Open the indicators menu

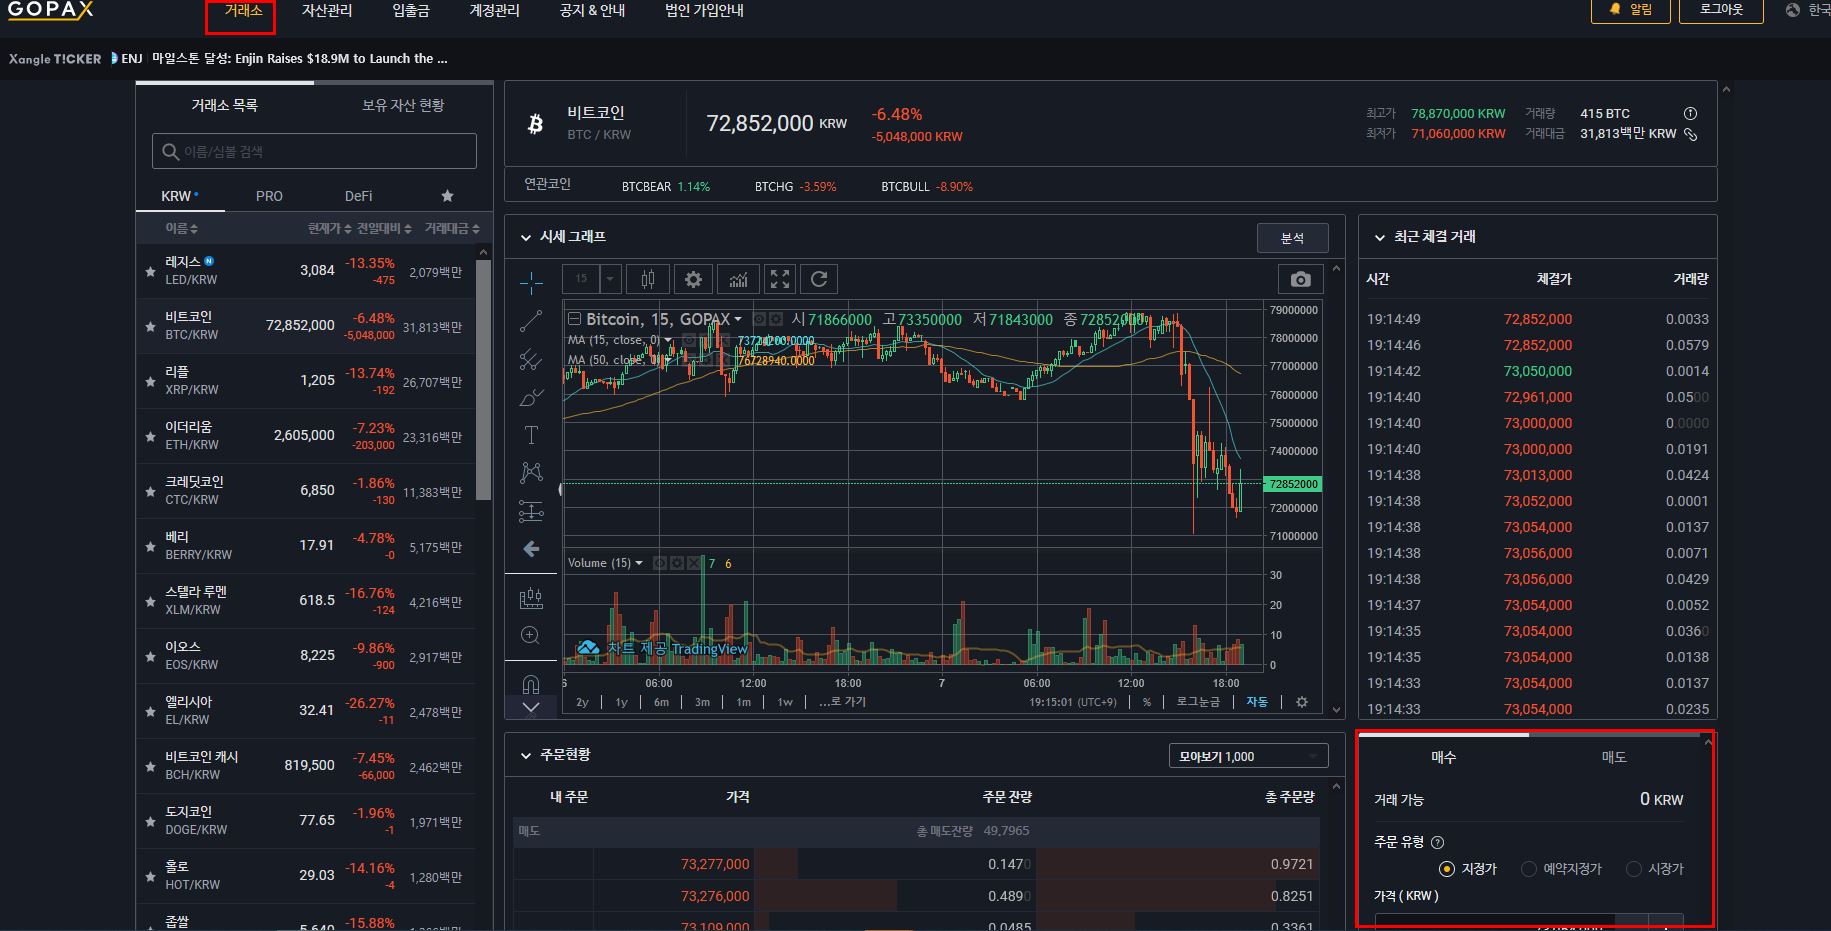pos(738,279)
